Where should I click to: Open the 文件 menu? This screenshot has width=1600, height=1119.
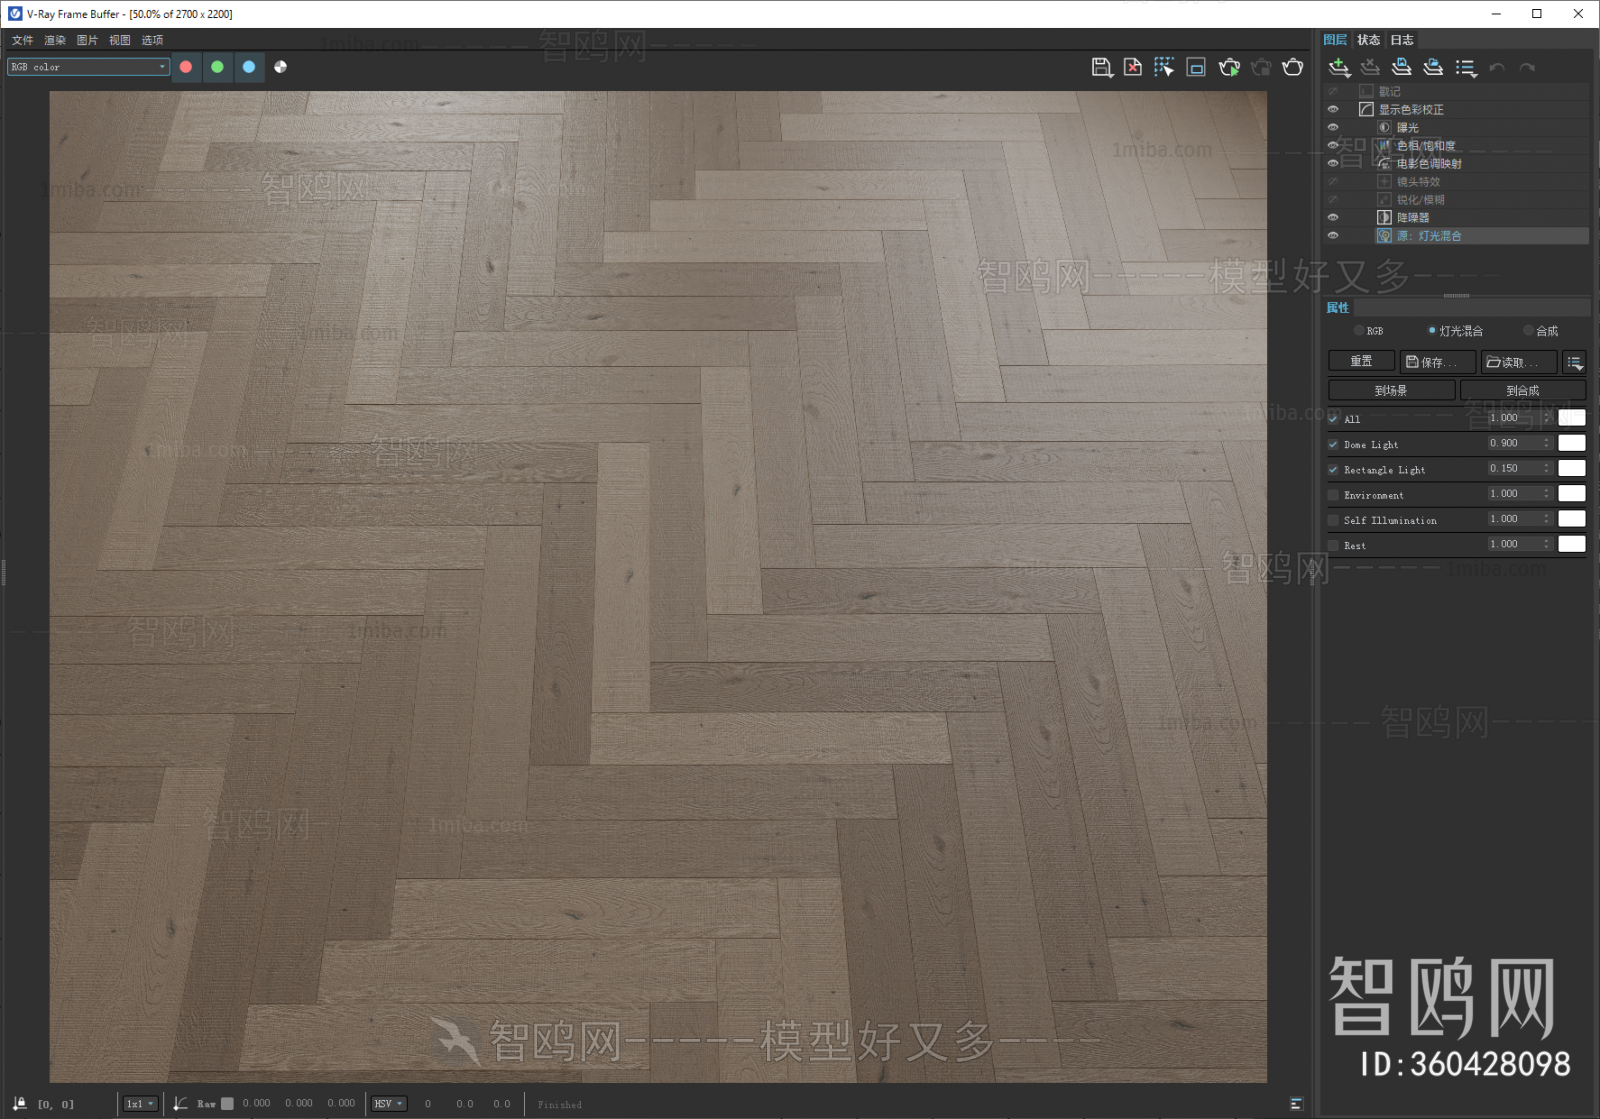(23, 40)
